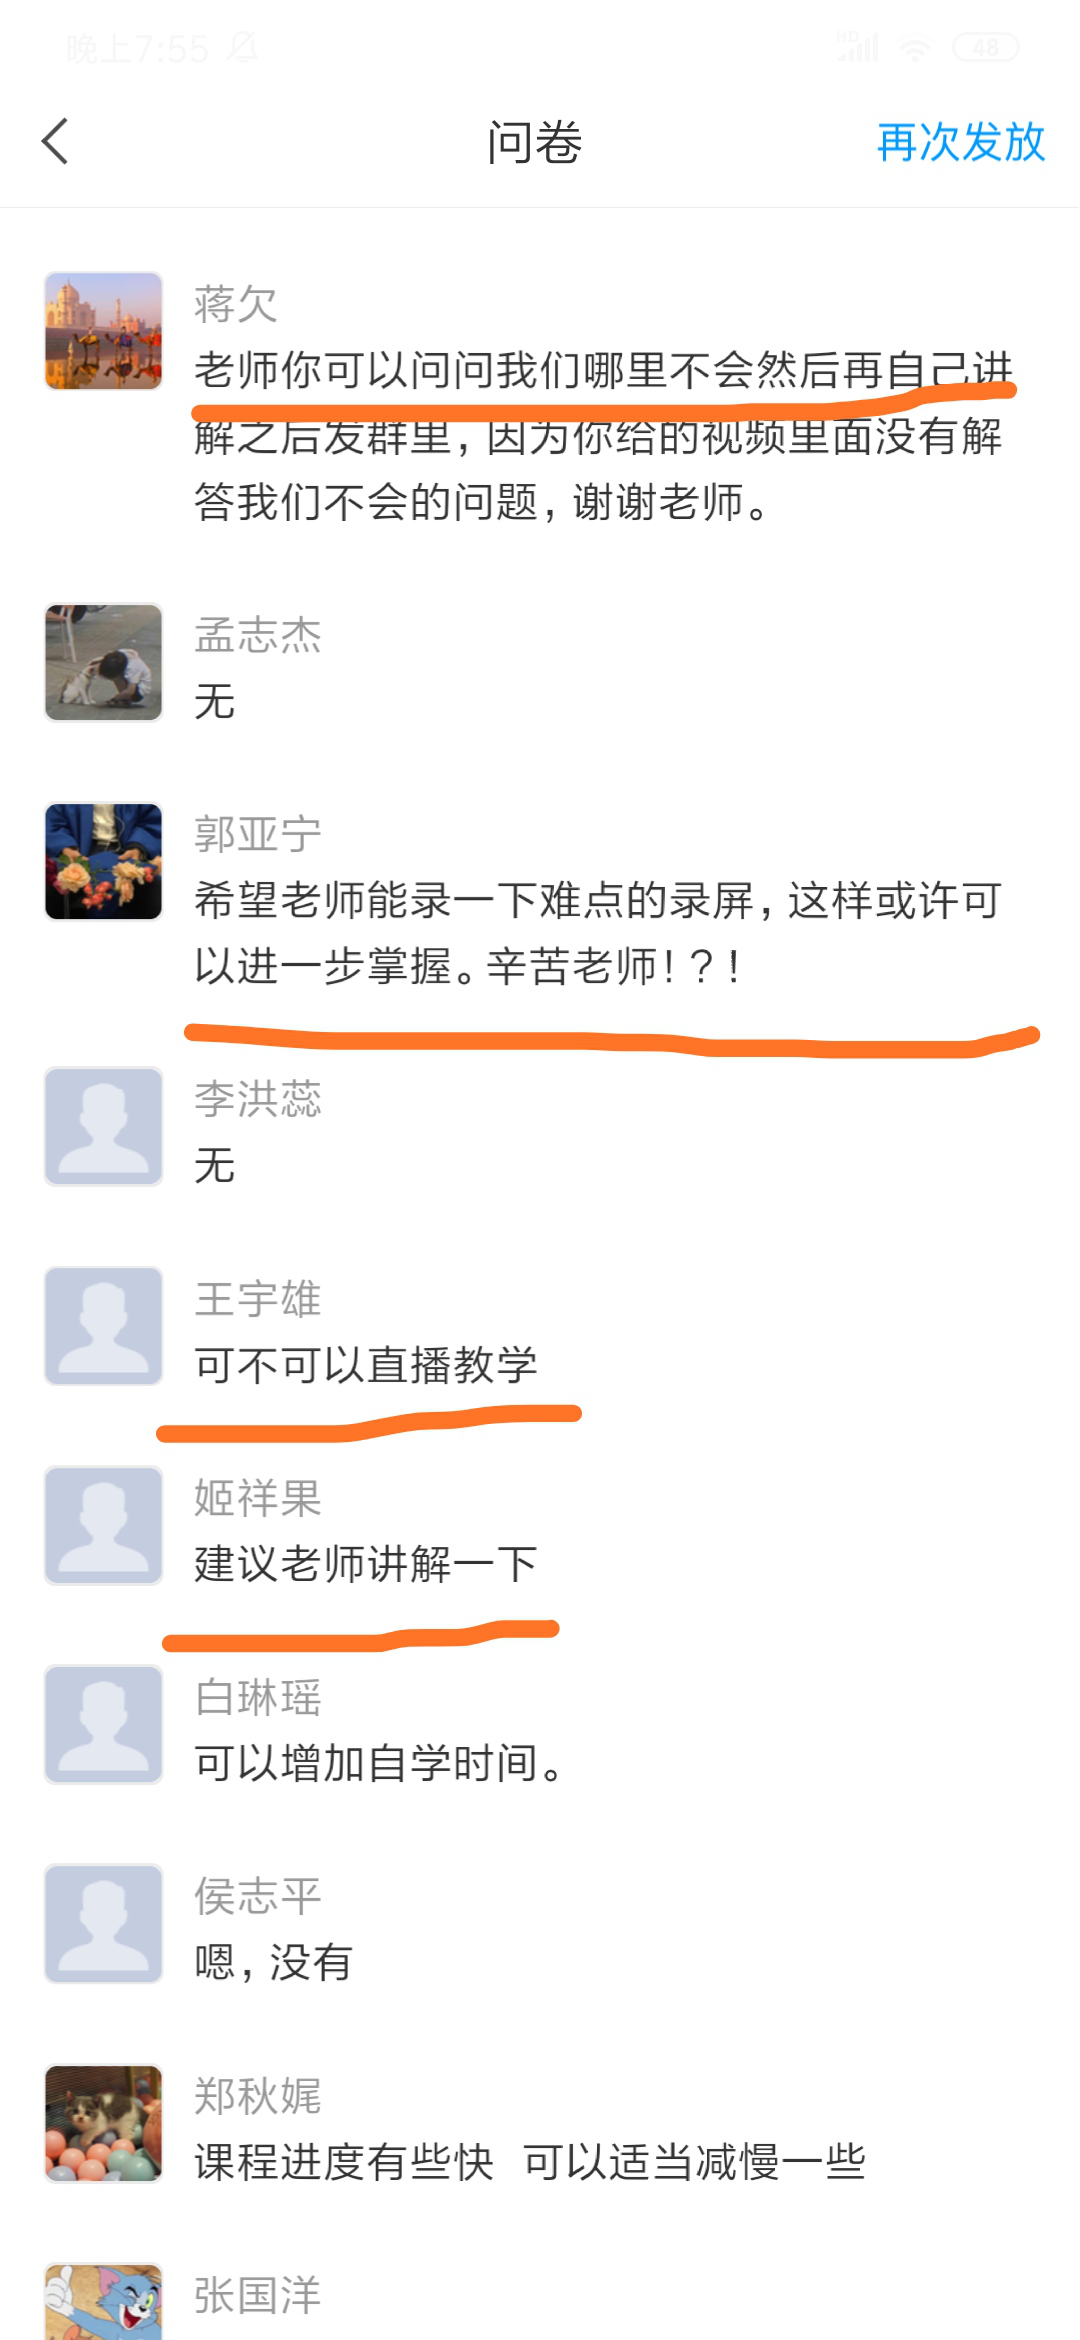This screenshot has width=1080, height=2340.
Task: Tap 白琳瑶's default avatar icon
Action: click(x=104, y=1724)
